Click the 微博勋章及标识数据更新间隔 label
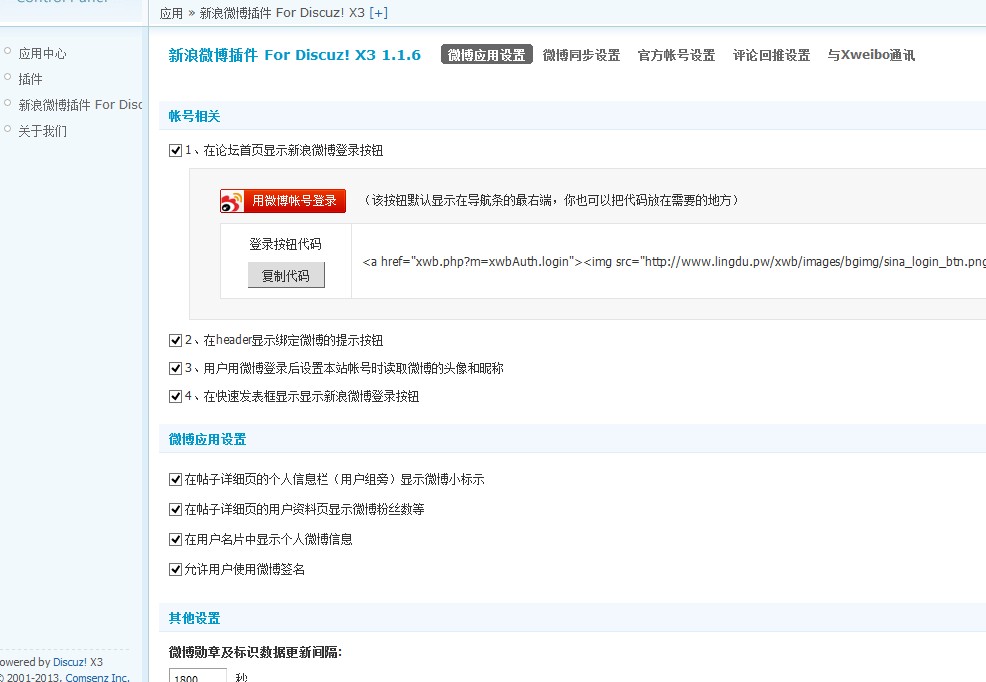 point(255,652)
